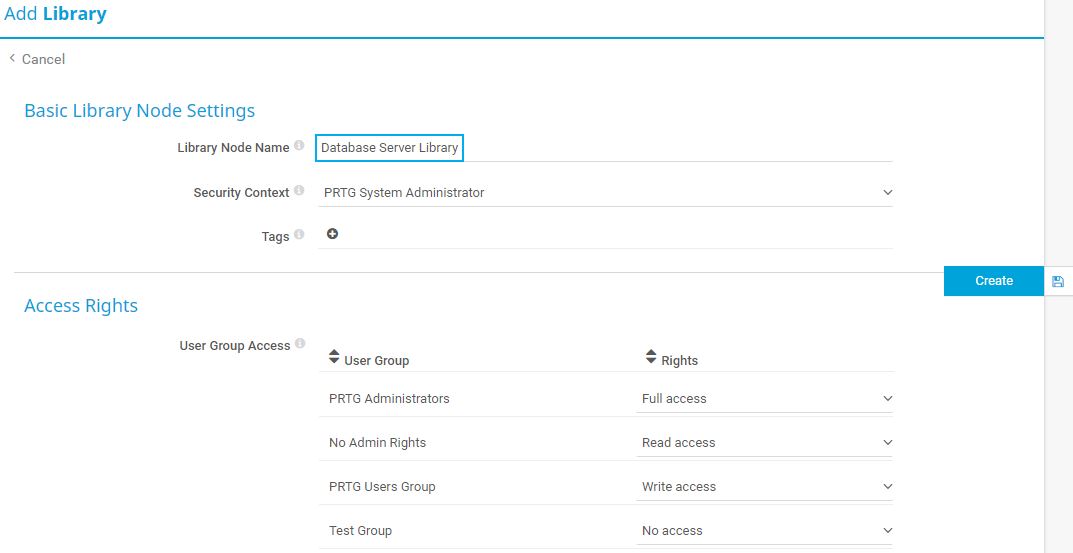Click the Cancel link

(43, 59)
